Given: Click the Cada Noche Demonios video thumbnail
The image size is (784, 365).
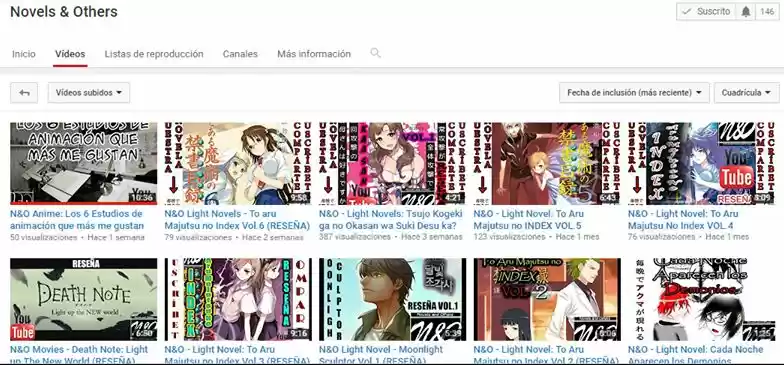Looking at the screenshot, I should (702, 300).
